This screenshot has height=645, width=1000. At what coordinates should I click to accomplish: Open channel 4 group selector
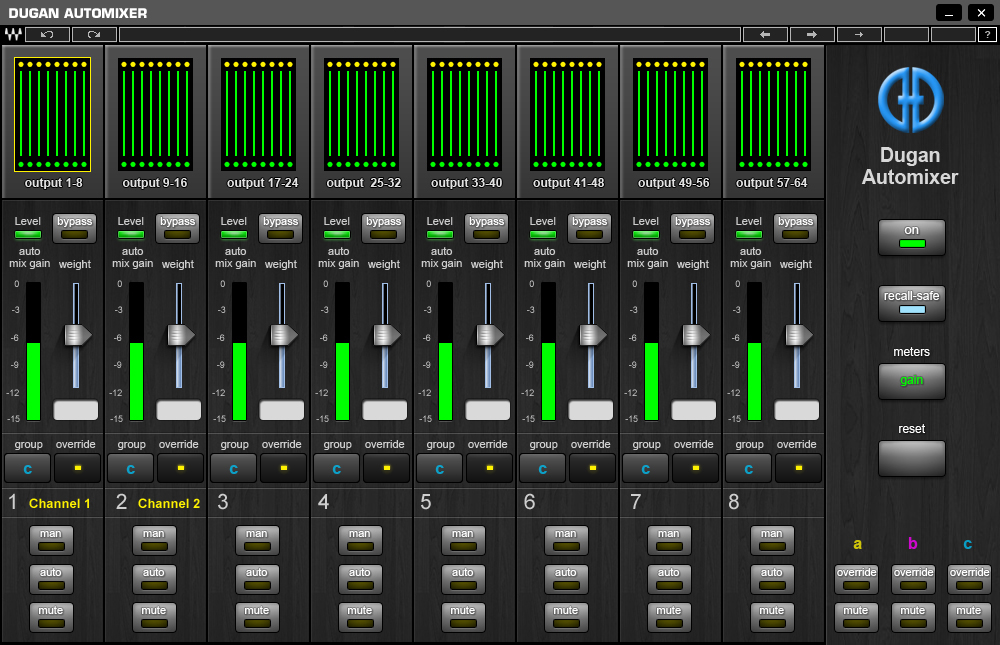pyautogui.click(x=337, y=468)
